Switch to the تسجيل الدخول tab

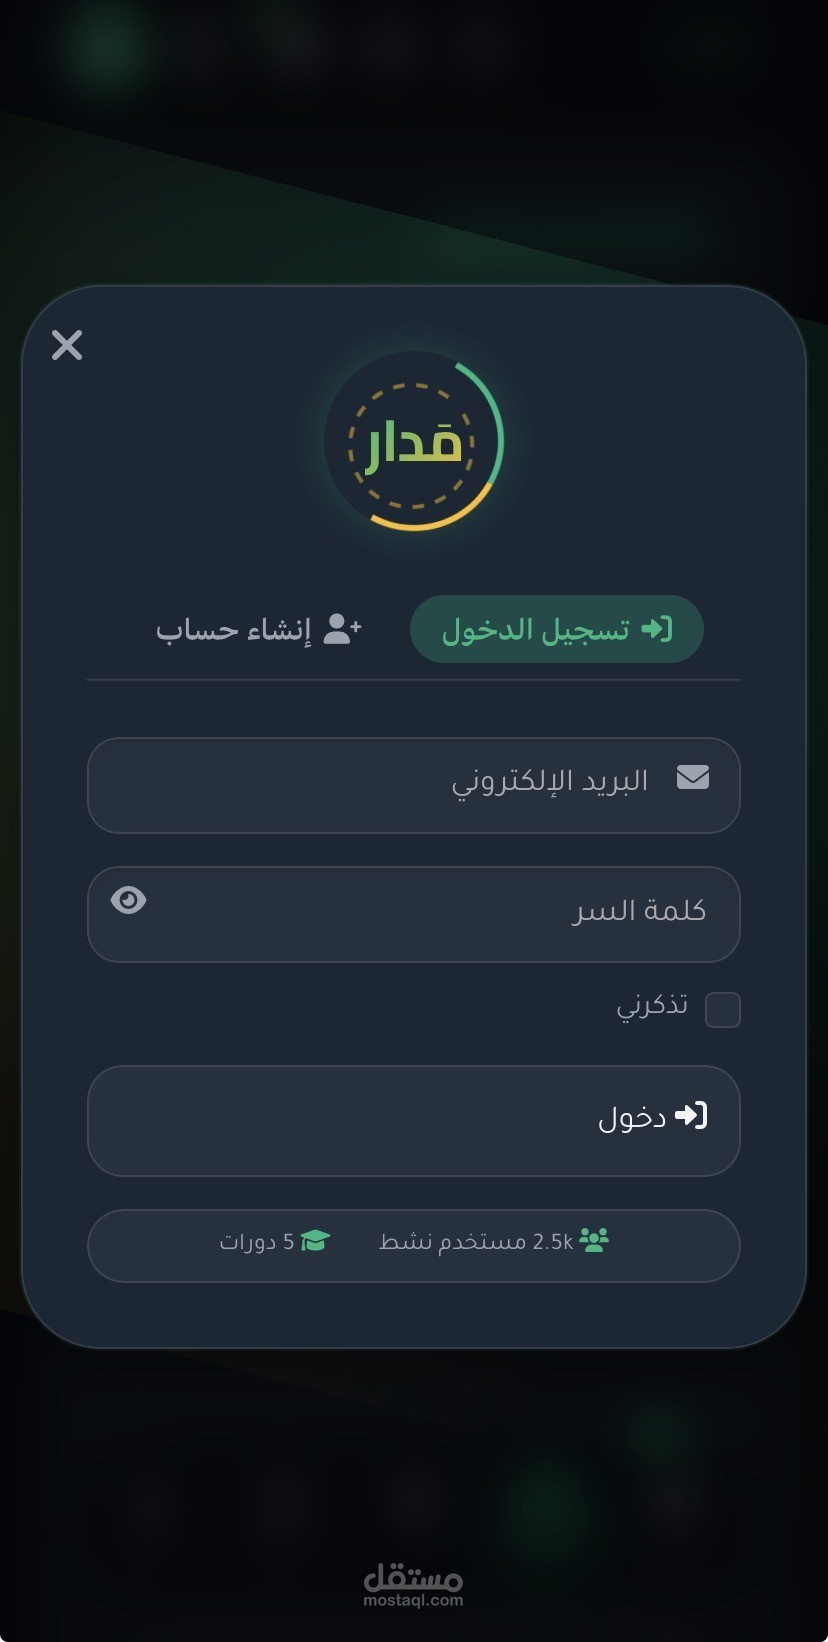(557, 629)
